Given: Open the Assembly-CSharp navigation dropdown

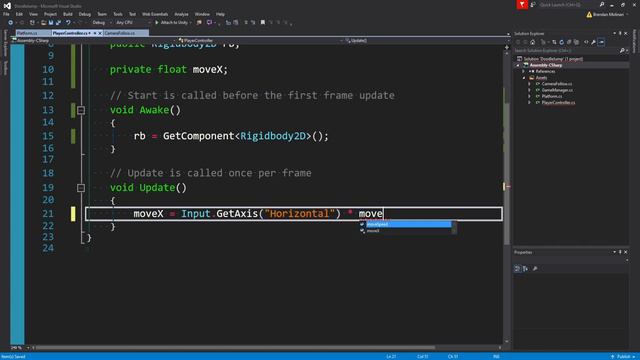Looking at the screenshot, I should tap(95, 41).
